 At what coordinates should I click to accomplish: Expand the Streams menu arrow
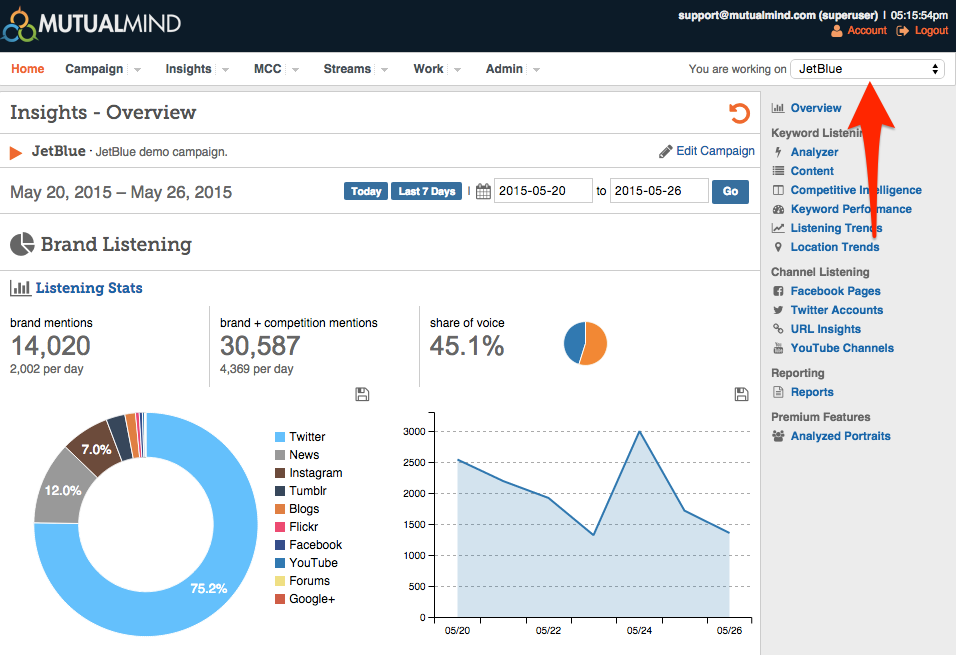tap(384, 70)
